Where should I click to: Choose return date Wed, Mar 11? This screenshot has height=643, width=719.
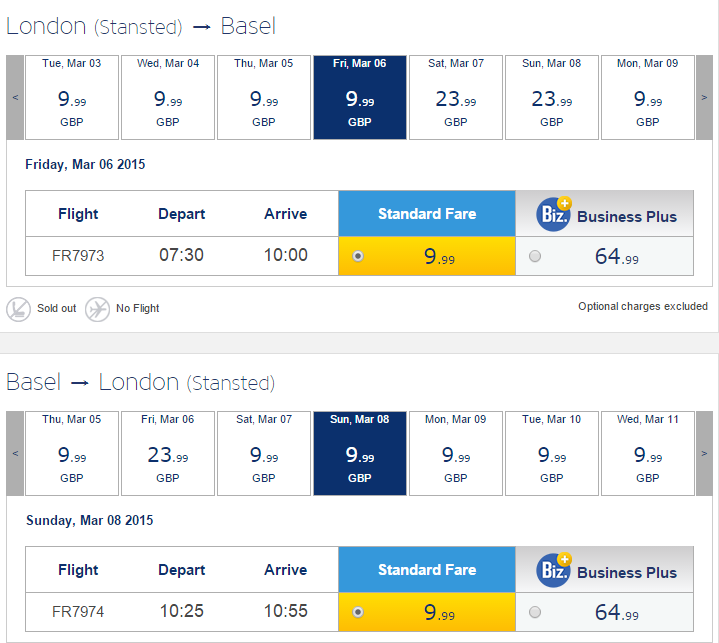(x=647, y=453)
